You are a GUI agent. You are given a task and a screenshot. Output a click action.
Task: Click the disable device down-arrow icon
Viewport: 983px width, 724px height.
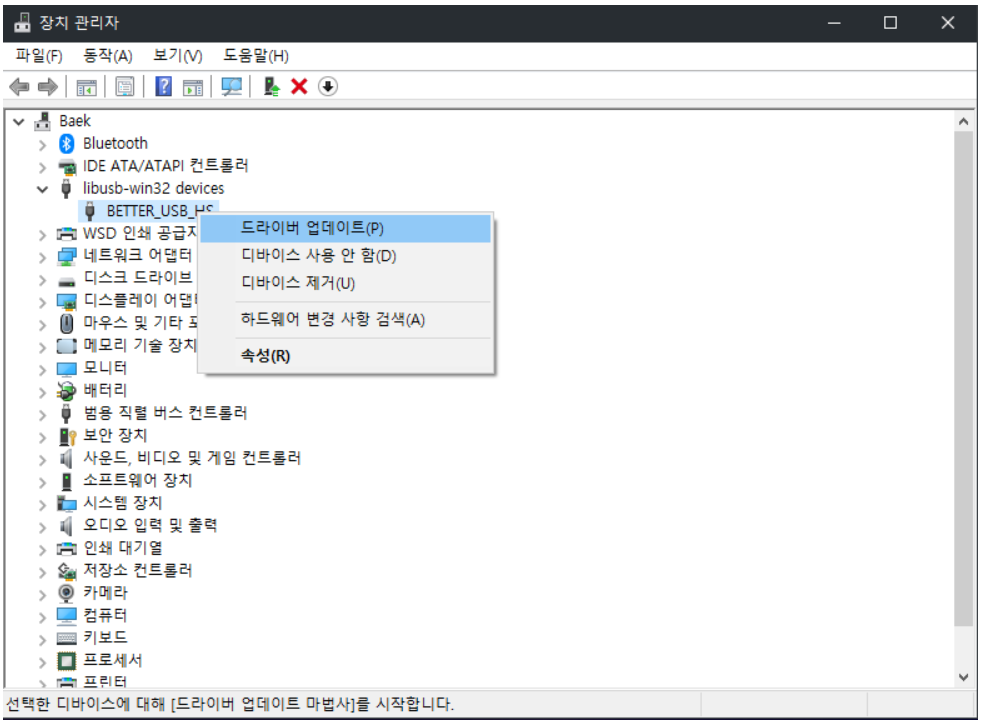328,87
